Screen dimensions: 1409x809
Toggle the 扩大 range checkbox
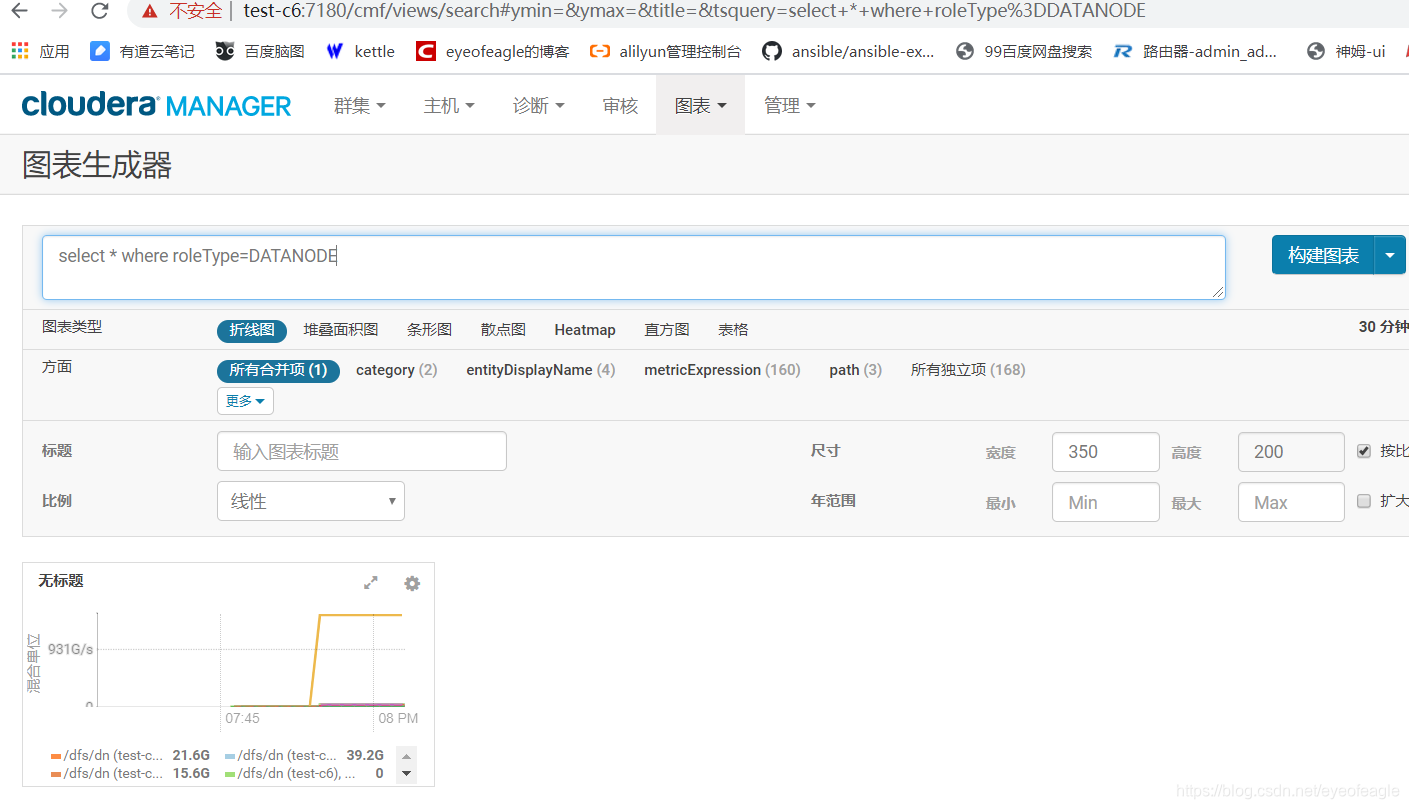1364,501
